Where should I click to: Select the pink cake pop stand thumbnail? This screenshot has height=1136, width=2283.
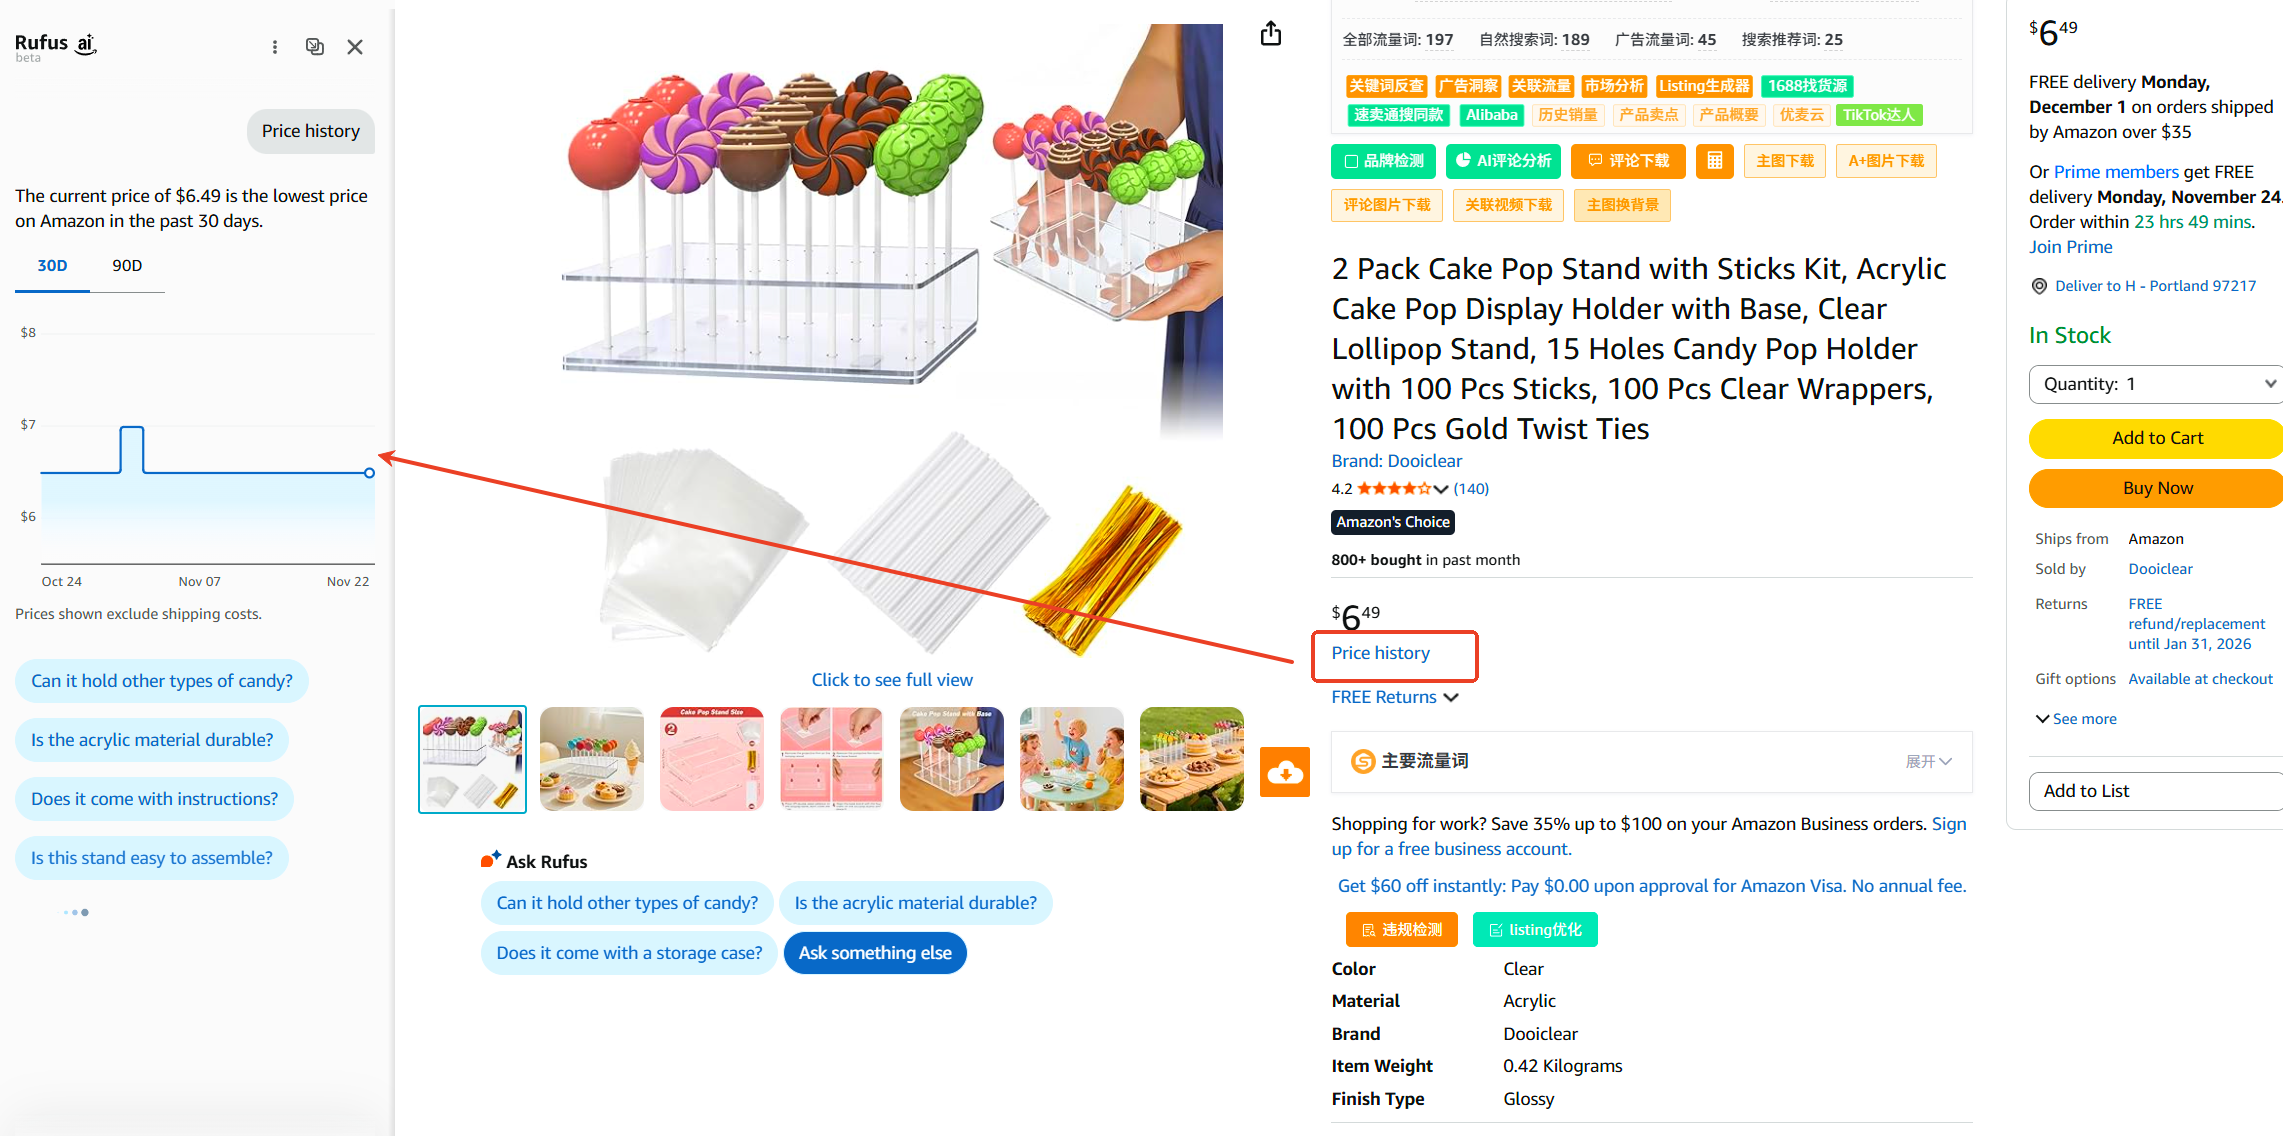[x=712, y=759]
